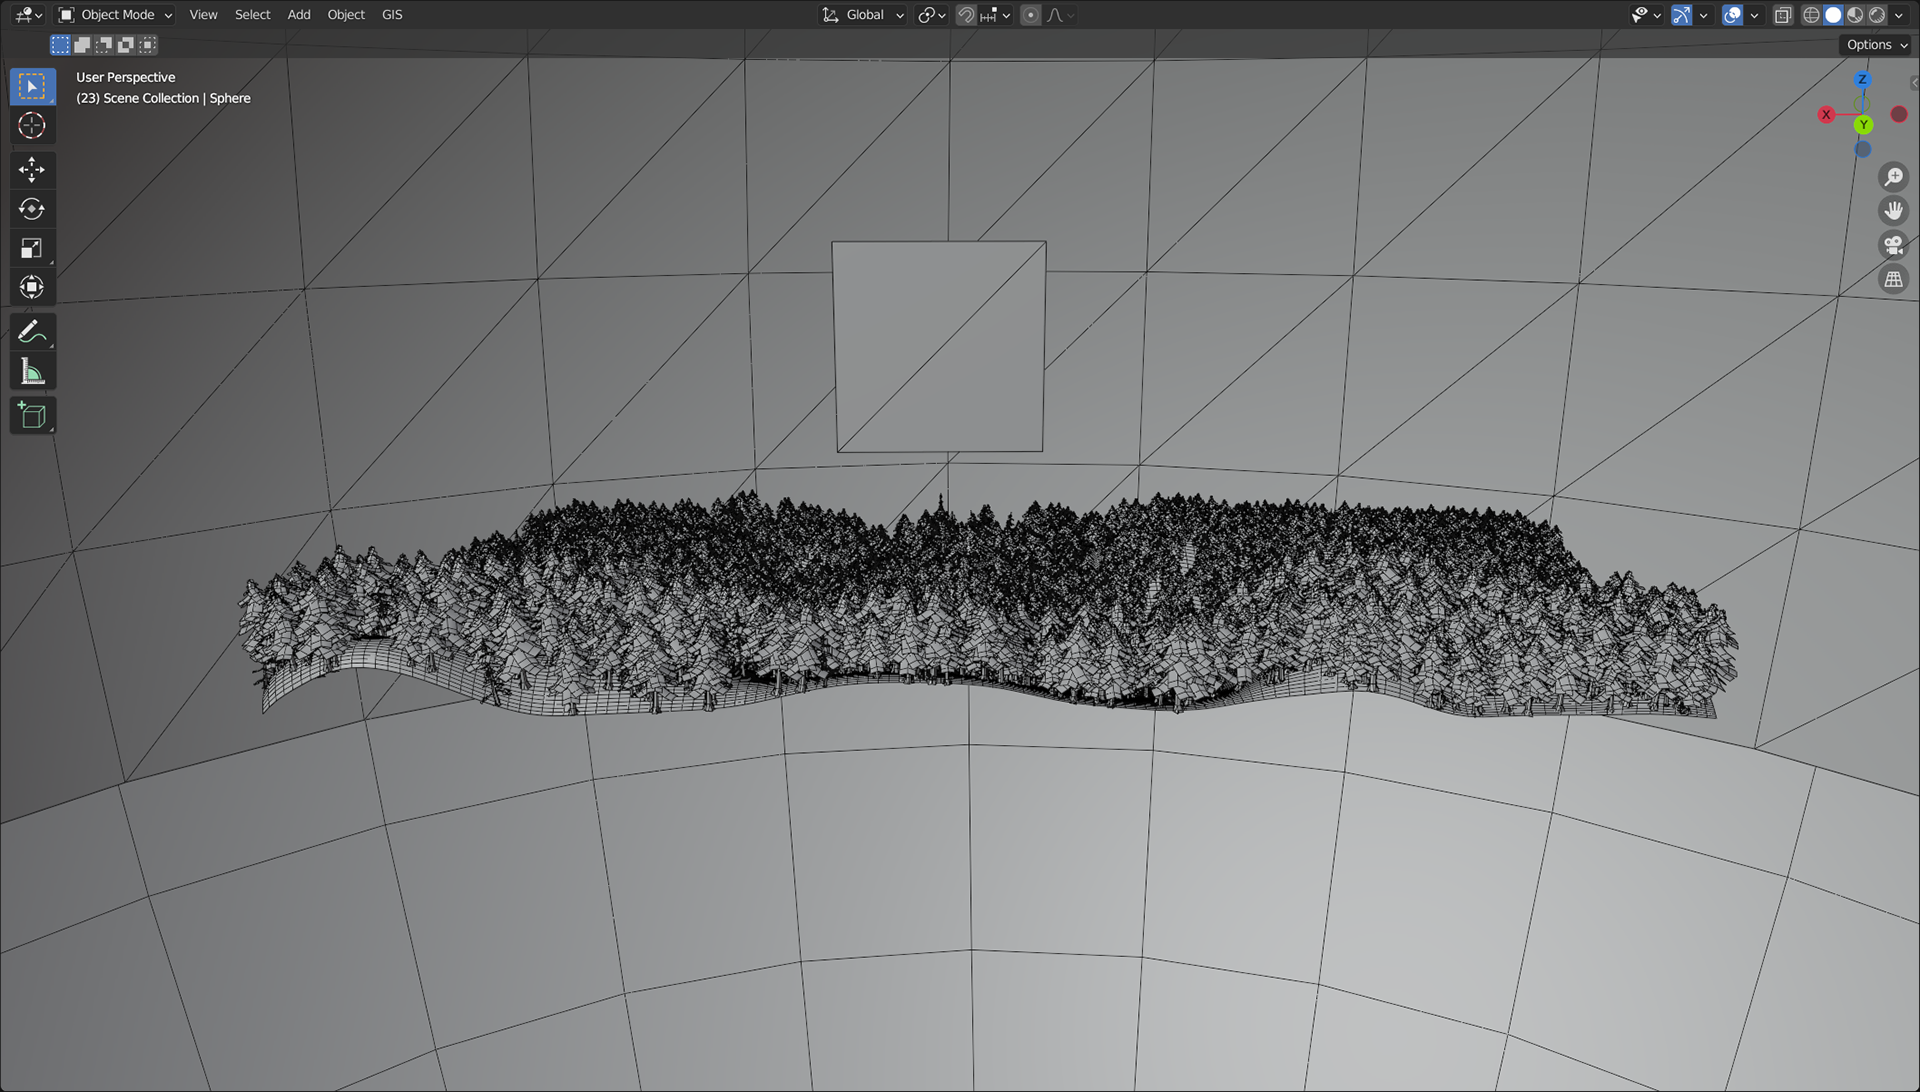
Task: Select the Move tool
Action: 32,170
